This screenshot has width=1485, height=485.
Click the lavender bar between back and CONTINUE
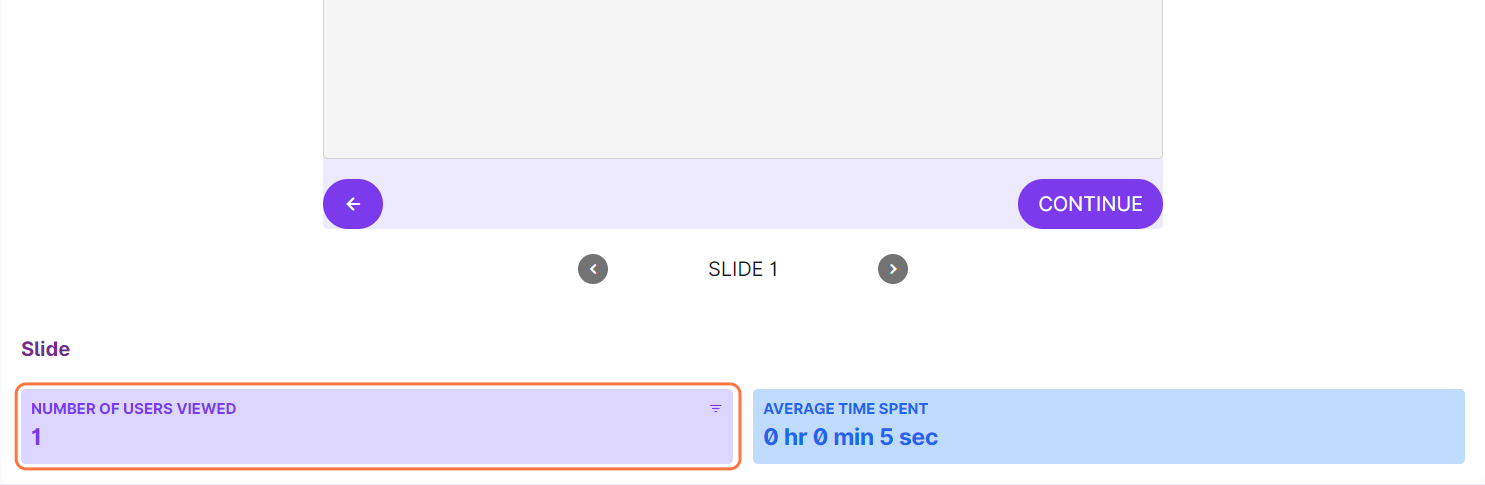(x=700, y=204)
